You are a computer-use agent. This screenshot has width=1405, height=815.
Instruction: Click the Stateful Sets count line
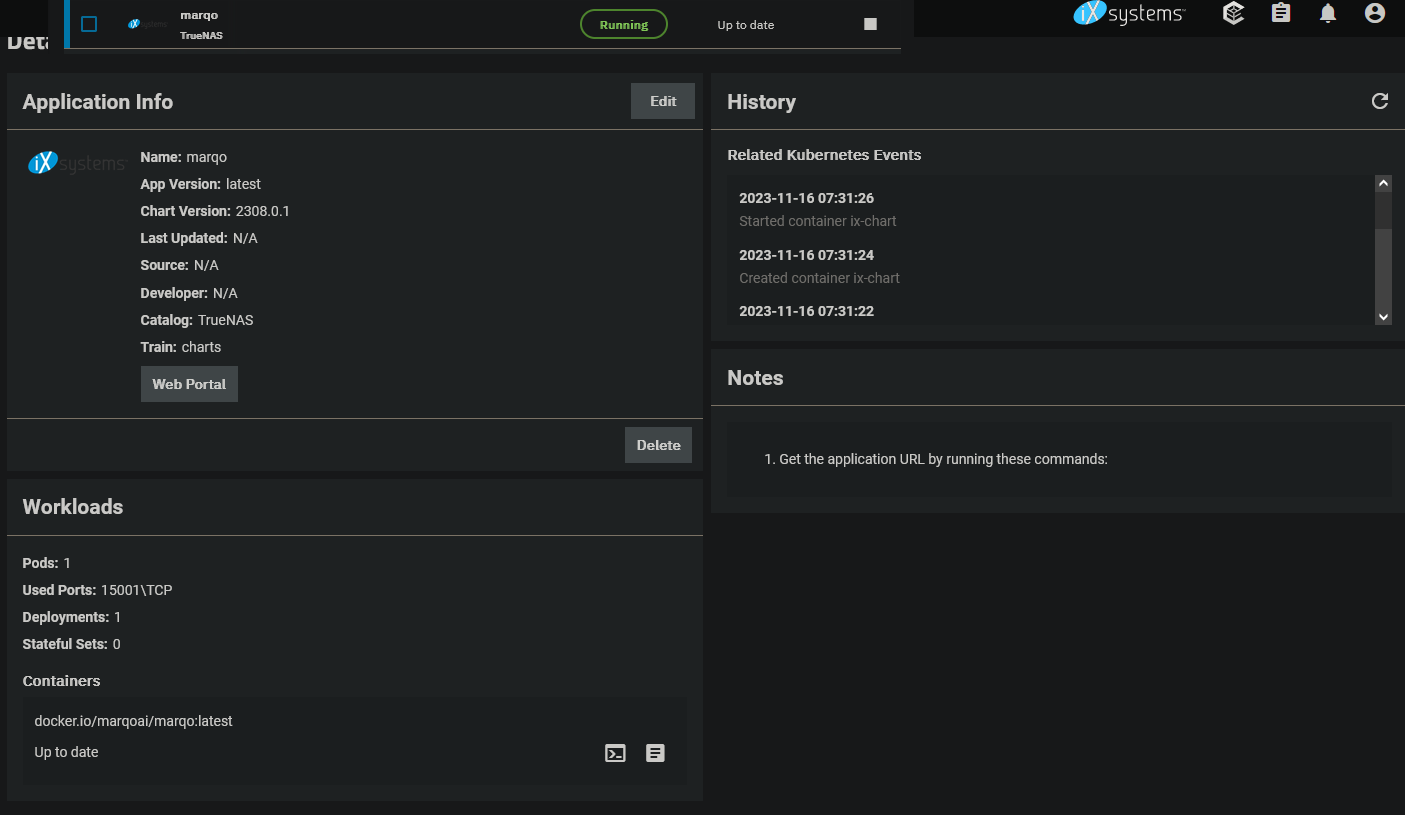click(71, 644)
